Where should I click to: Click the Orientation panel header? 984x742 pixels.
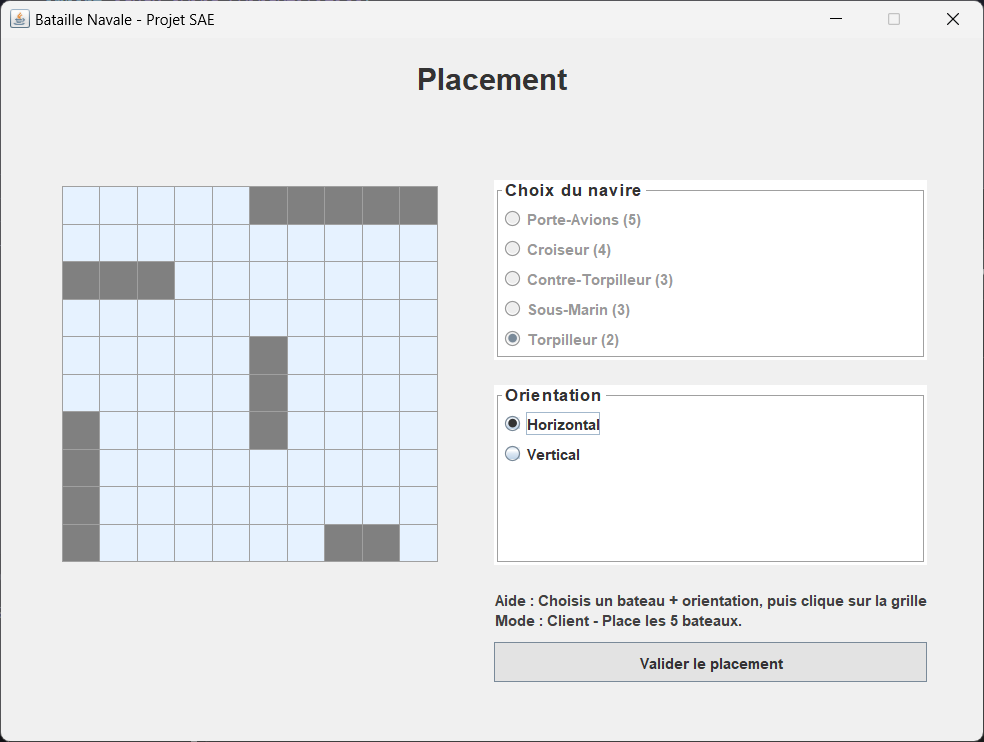tap(553, 396)
